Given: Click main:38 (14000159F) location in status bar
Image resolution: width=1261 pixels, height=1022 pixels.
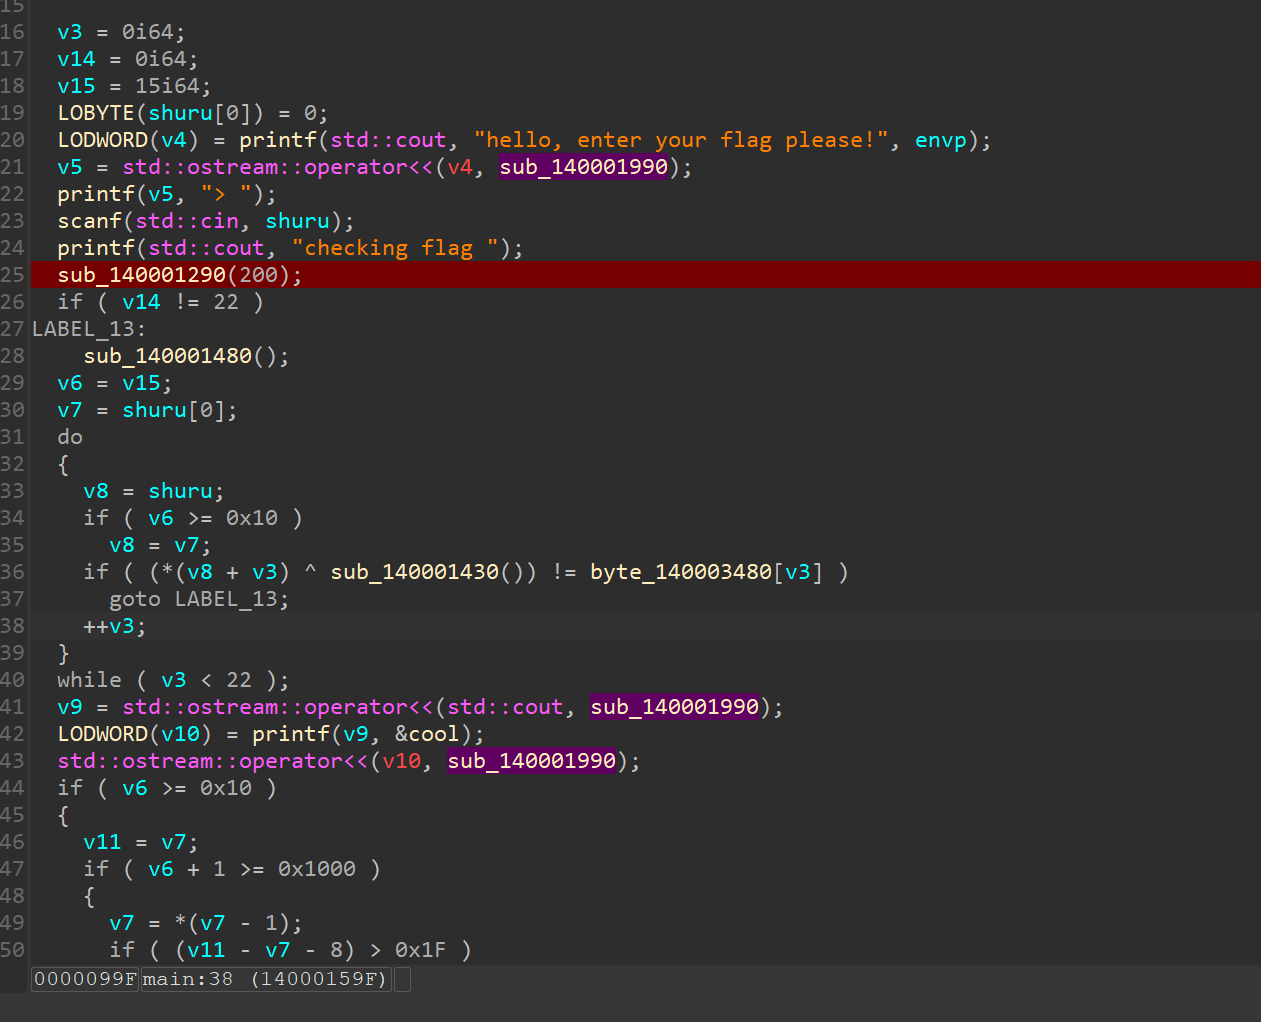Looking at the screenshot, I should pos(264,979).
